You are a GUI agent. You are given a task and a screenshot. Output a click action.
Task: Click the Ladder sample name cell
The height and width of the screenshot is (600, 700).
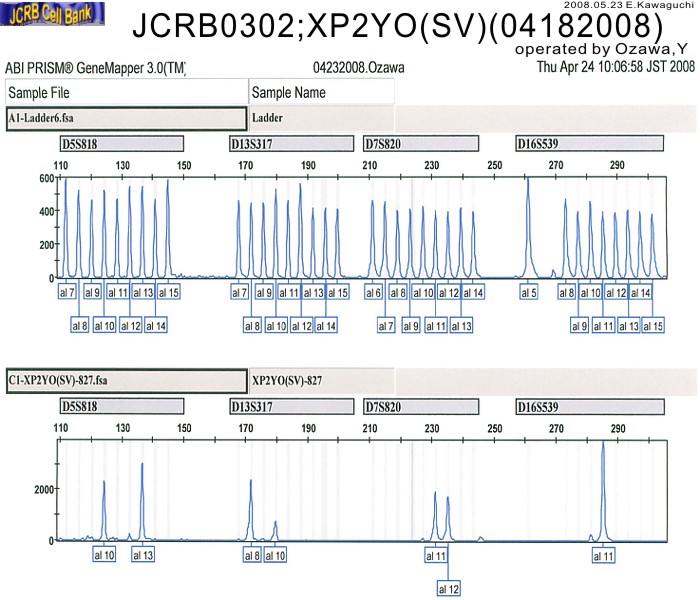[320, 117]
